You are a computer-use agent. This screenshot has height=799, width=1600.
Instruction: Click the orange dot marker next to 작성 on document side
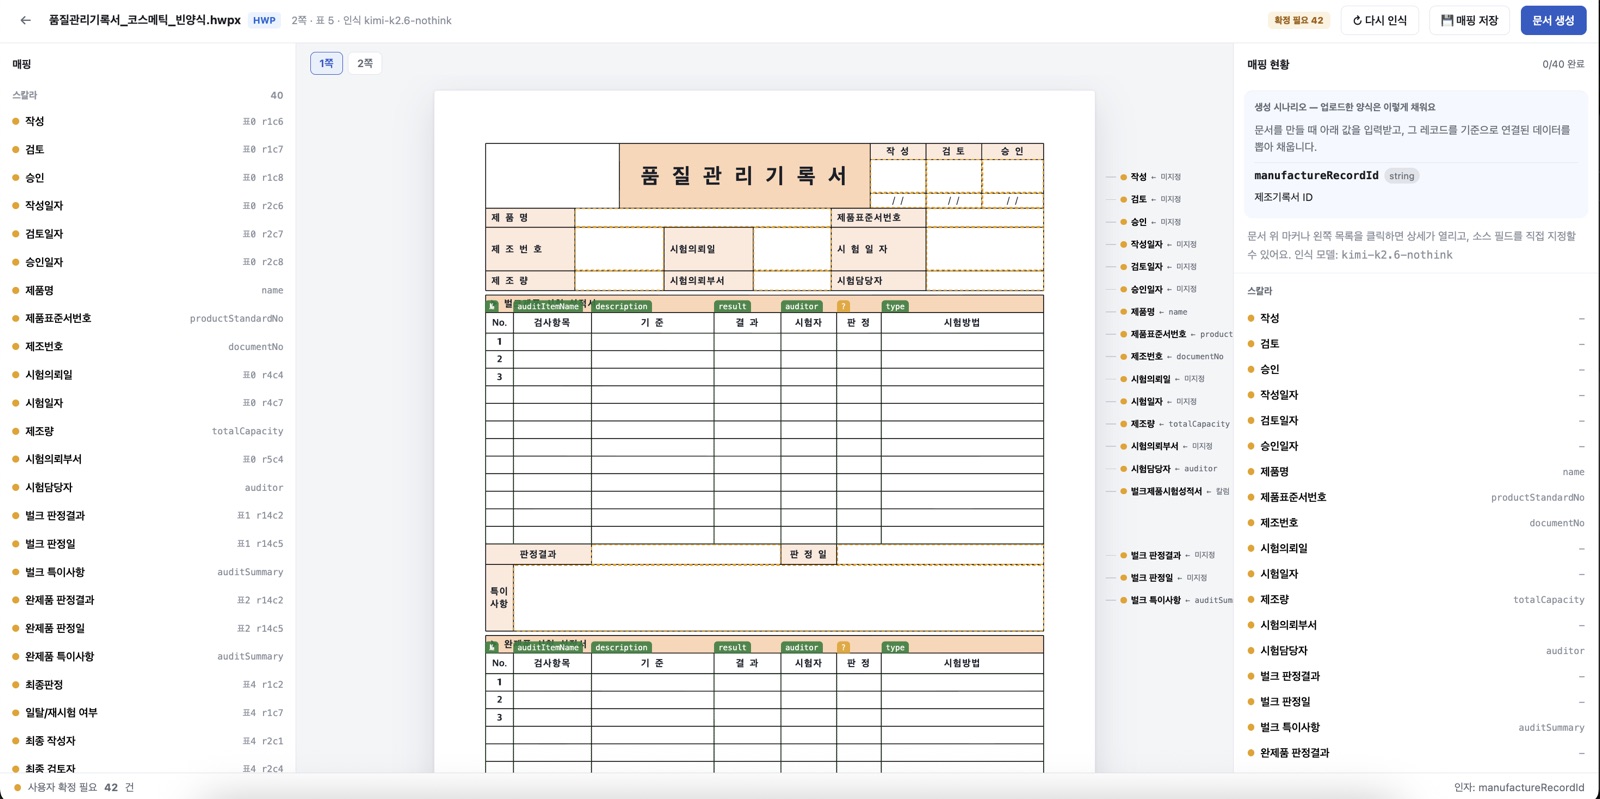tap(1123, 177)
